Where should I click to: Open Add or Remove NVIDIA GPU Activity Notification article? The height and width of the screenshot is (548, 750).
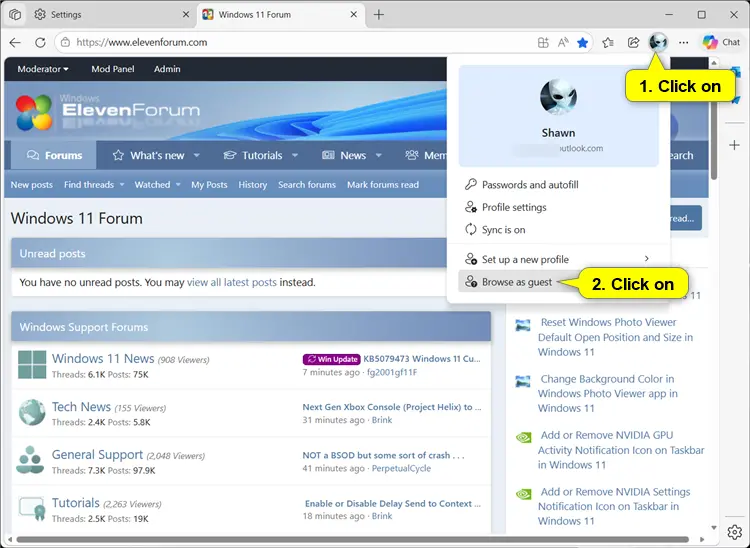point(621,450)
